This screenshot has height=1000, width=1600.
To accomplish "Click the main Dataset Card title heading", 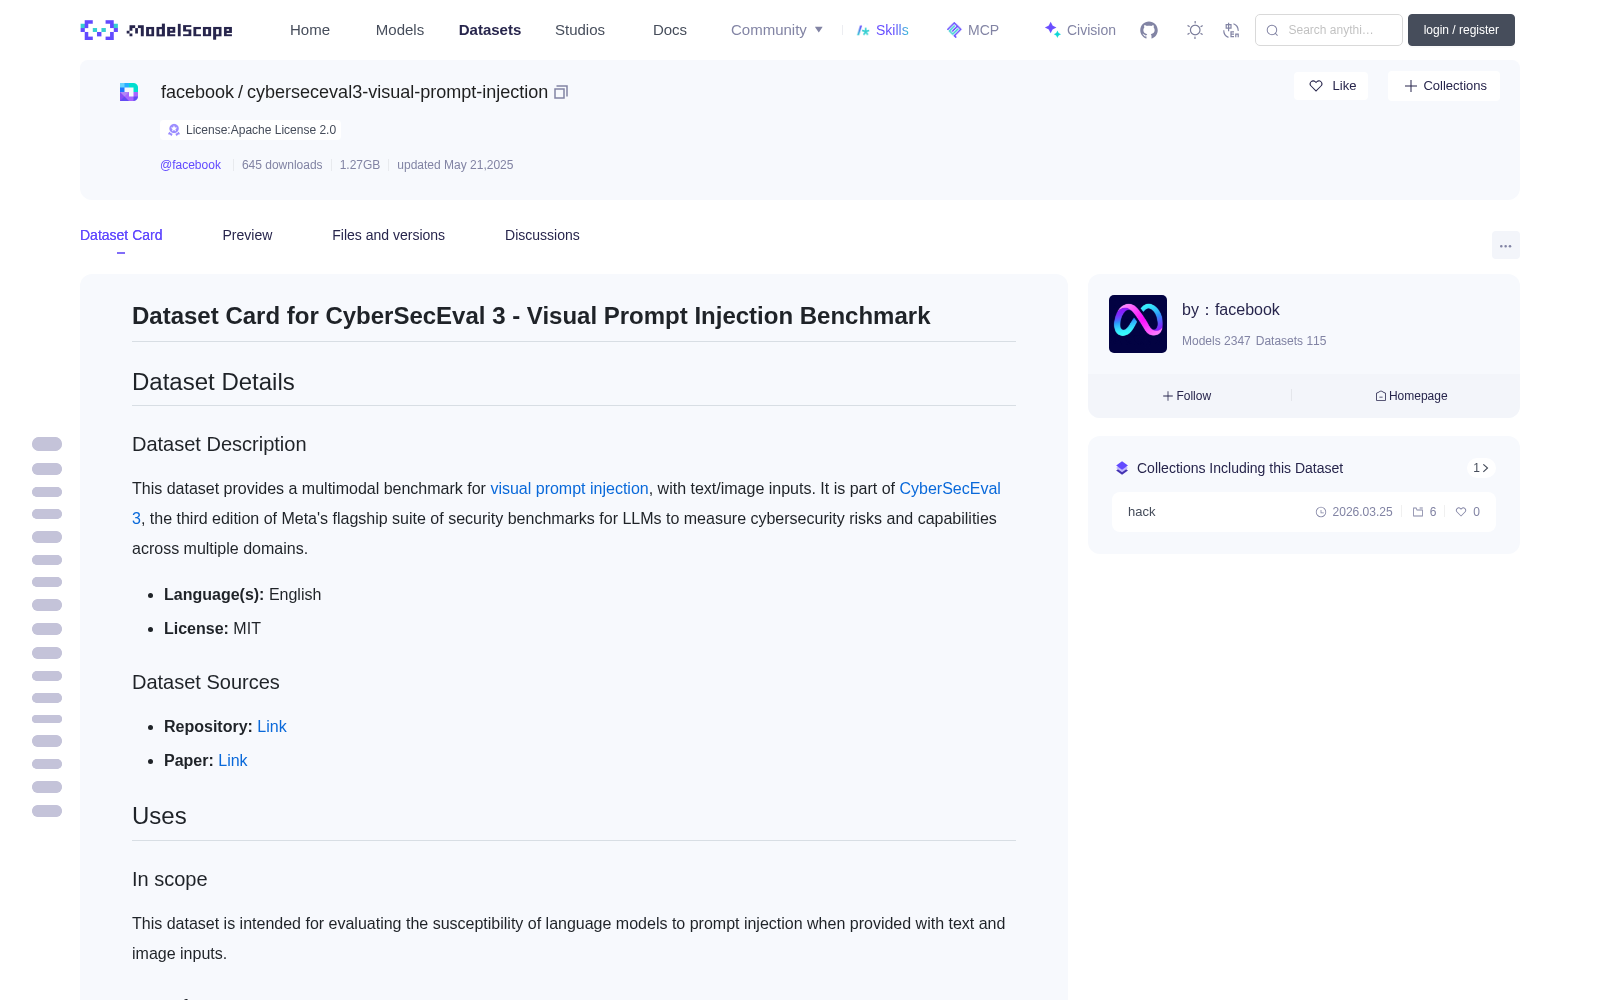I will pyautogui.click(x=531, y=316).
